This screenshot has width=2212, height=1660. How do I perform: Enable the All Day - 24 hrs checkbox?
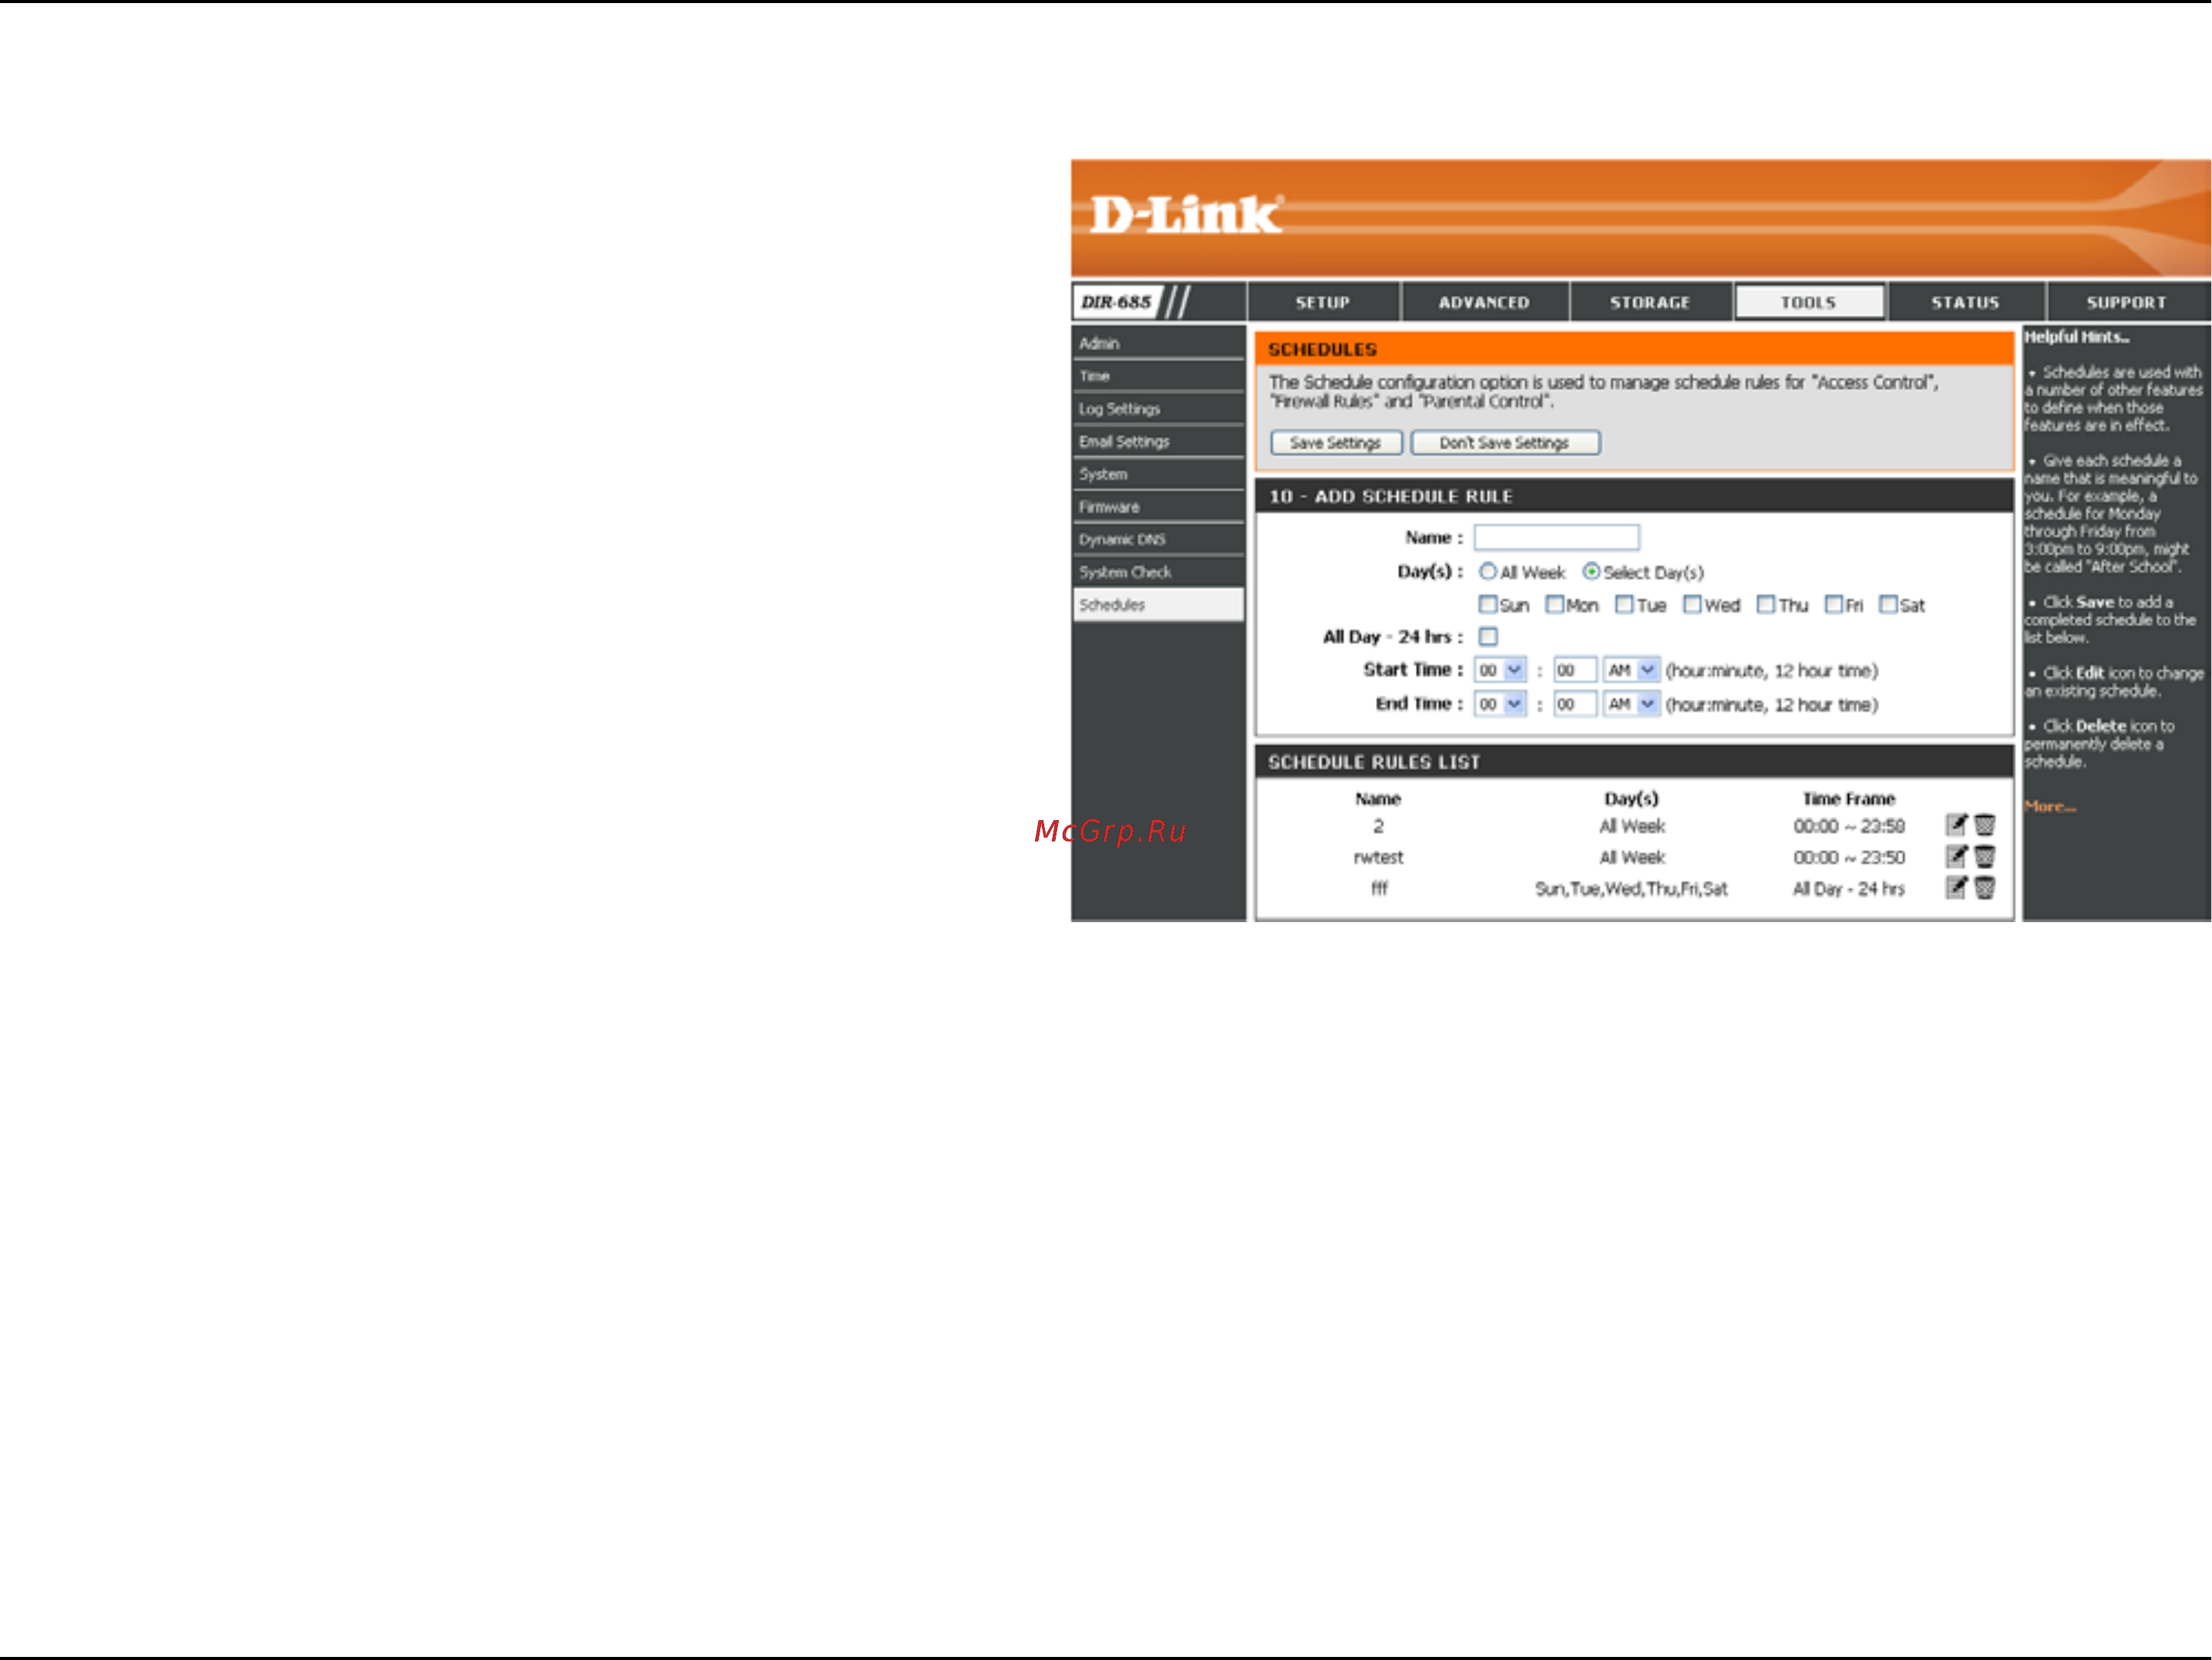(1488, 637)
